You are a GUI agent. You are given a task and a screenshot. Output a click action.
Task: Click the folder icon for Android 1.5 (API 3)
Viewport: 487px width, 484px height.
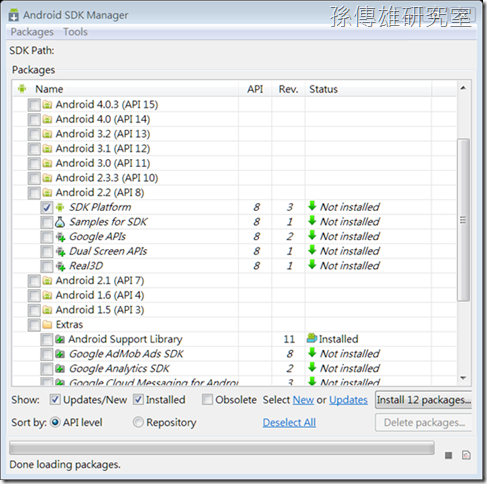tap(47, 310)
